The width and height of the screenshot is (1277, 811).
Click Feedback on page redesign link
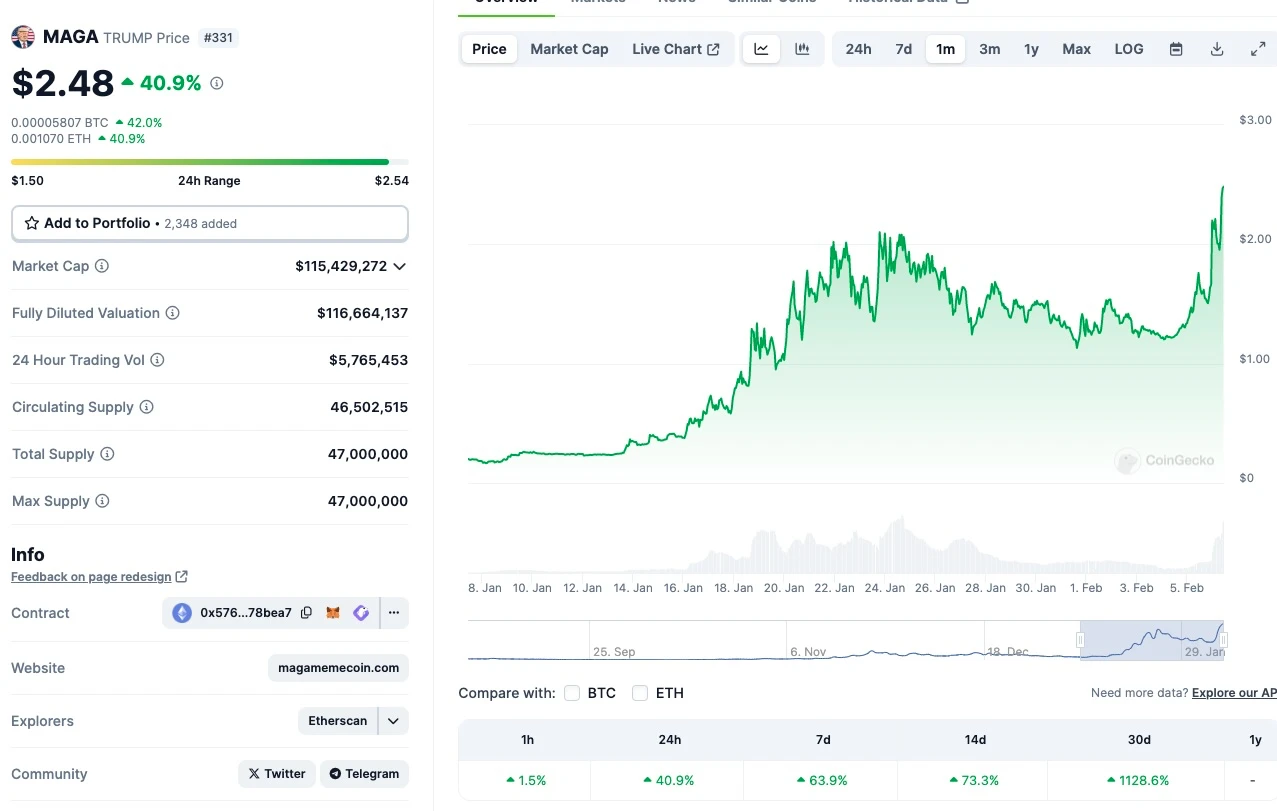tap(91, 577)
